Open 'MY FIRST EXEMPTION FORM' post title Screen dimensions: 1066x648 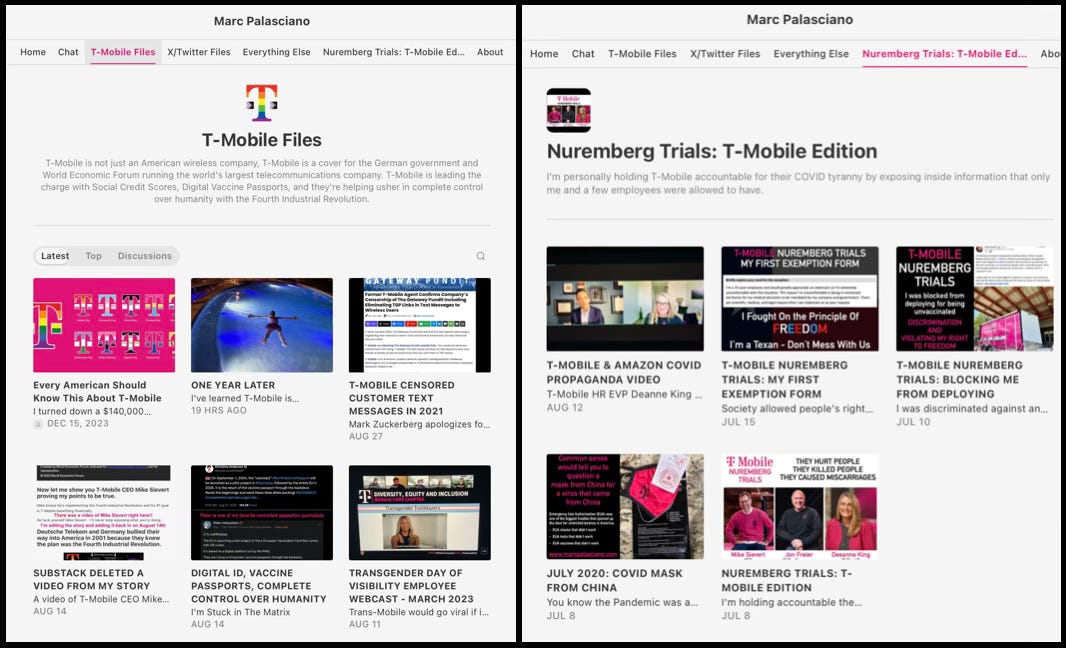(785, 379)
